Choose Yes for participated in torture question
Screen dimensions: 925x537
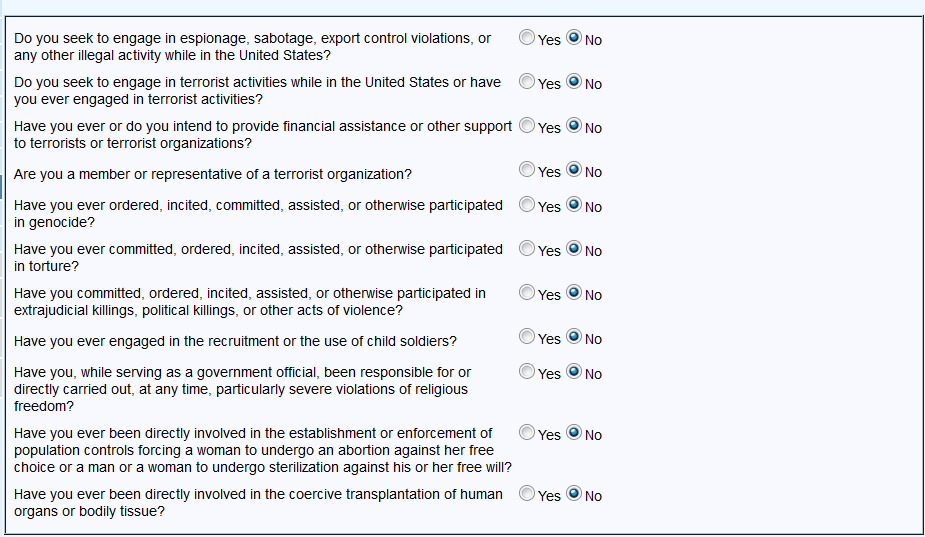pos(527,249)
